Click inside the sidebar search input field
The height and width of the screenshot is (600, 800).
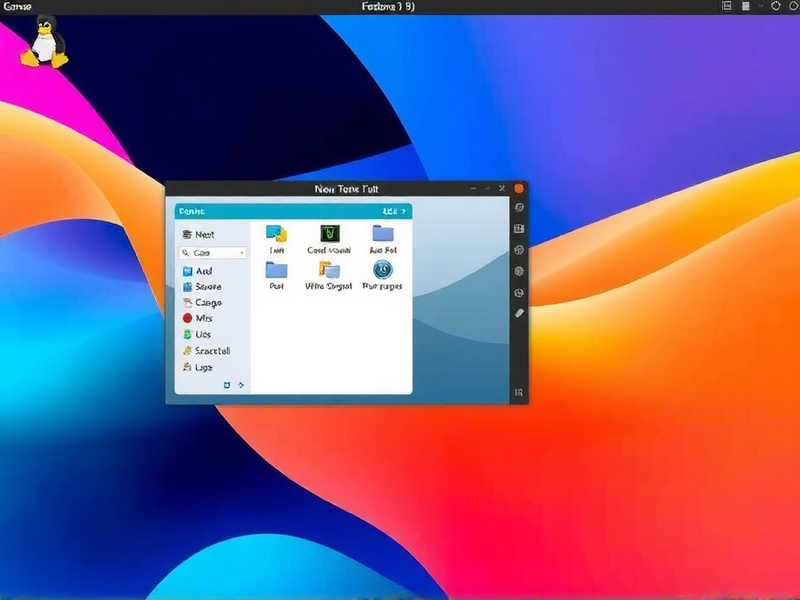point(210,252)
